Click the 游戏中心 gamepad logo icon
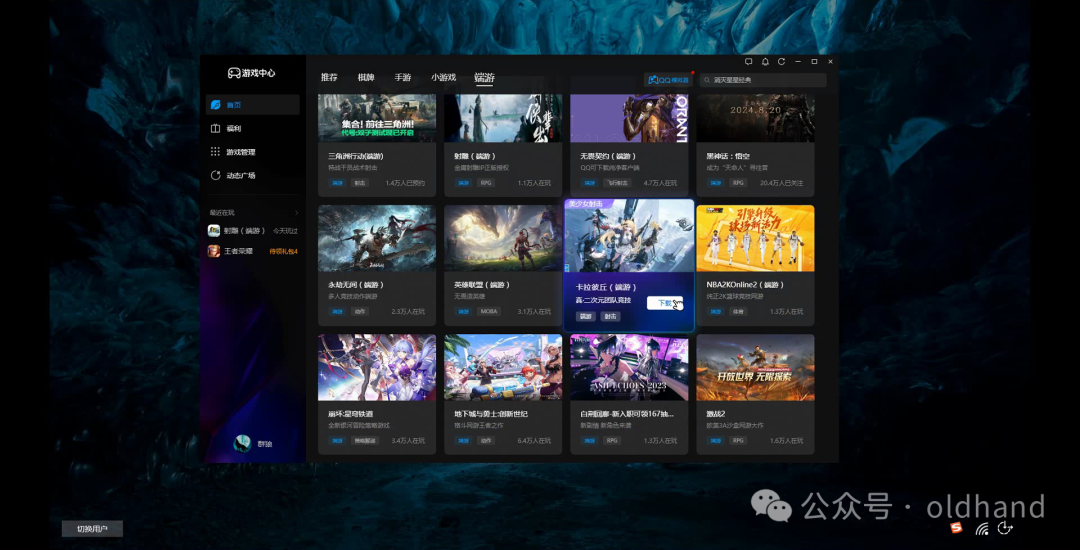1080x550 pixels. pyautogui.click(x=234, y=73)
